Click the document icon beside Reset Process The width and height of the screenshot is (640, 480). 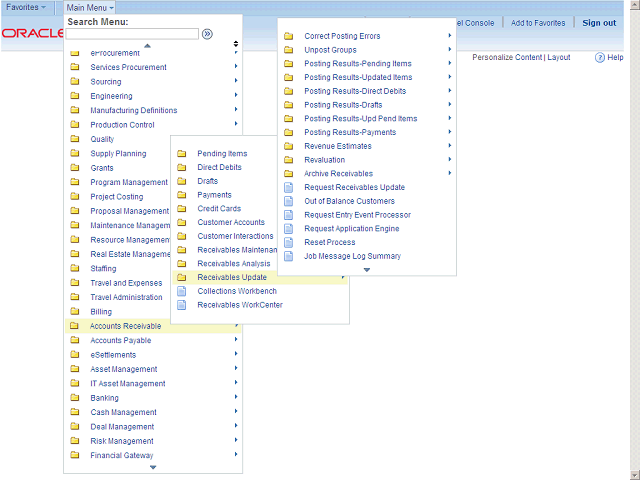289,243
